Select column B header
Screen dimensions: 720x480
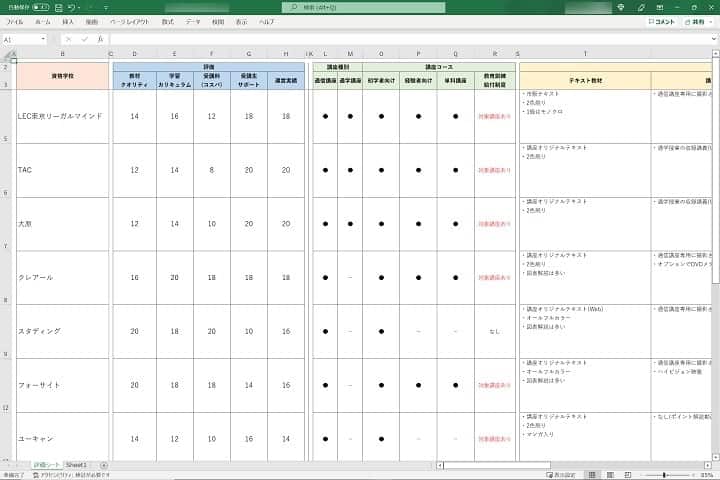click(x=62, y=54)
